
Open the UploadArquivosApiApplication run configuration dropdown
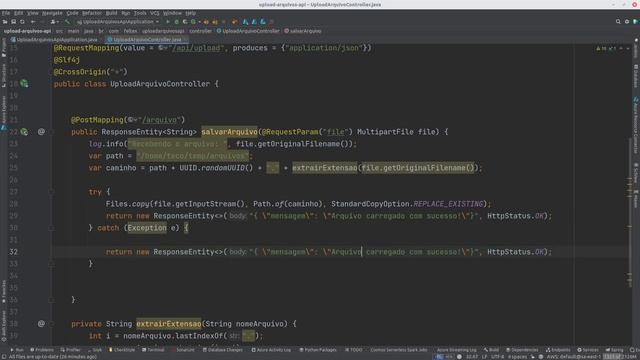tap(118, 22)
